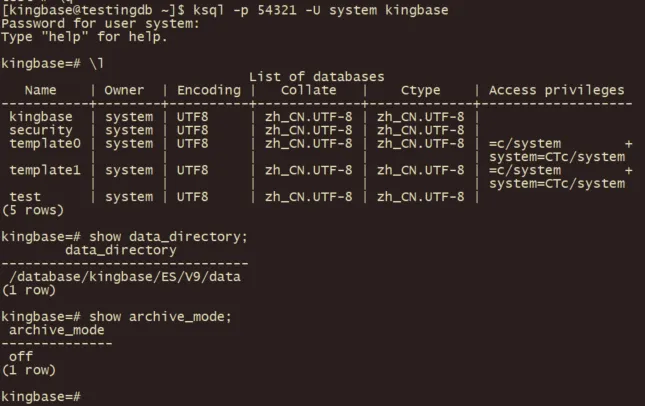The height and width of the screenshot is (406, 645).
Task: Click the Access privileges column header
Action: point(556,90)
